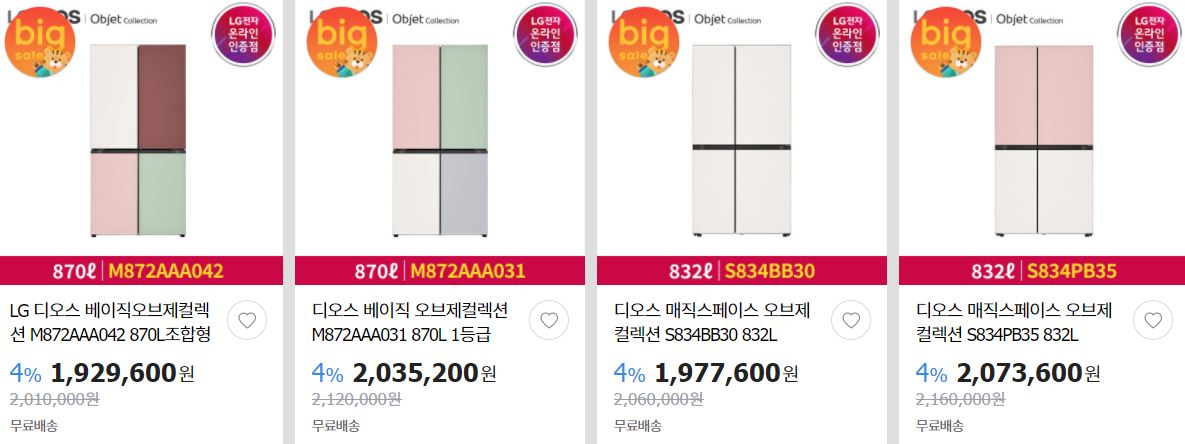Toggle the heart for the M872AAA031 refrigerator
This screenshot has width=1185, height=444.
(549, 320)
